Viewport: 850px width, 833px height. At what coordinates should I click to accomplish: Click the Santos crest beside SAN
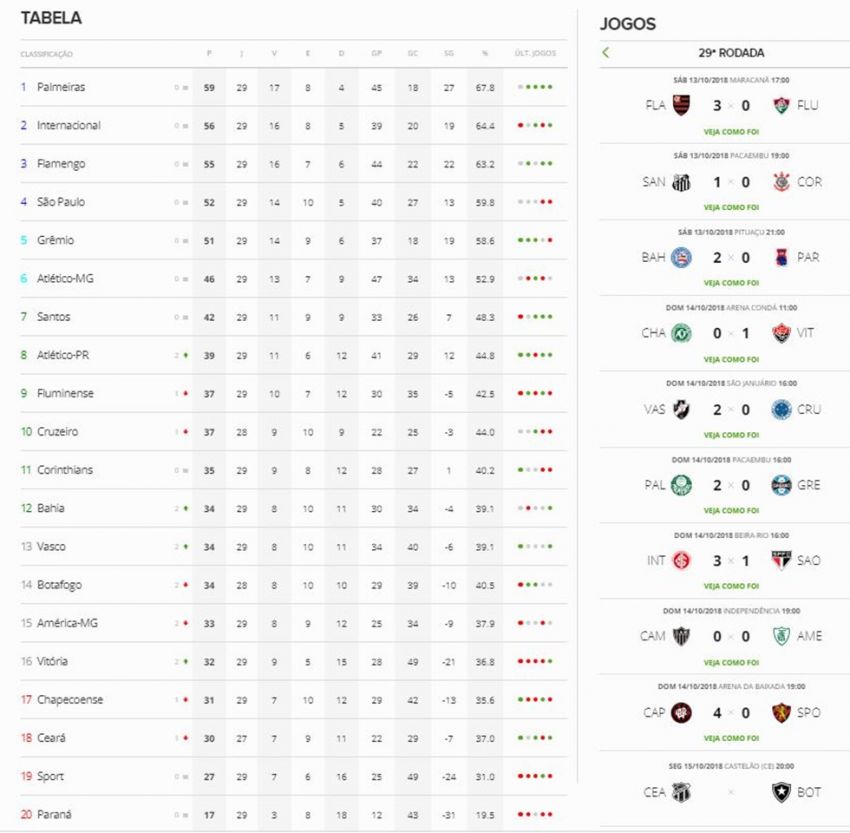[x=681, y=182]
